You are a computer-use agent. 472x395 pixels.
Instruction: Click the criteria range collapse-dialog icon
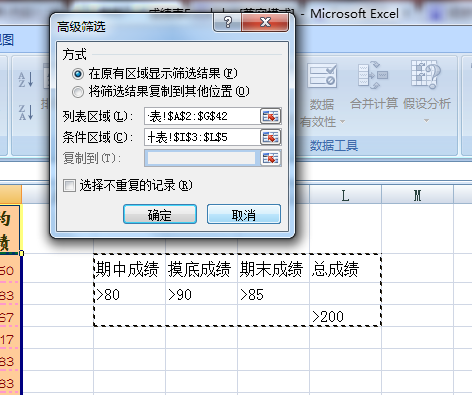[x=270, y=137]
